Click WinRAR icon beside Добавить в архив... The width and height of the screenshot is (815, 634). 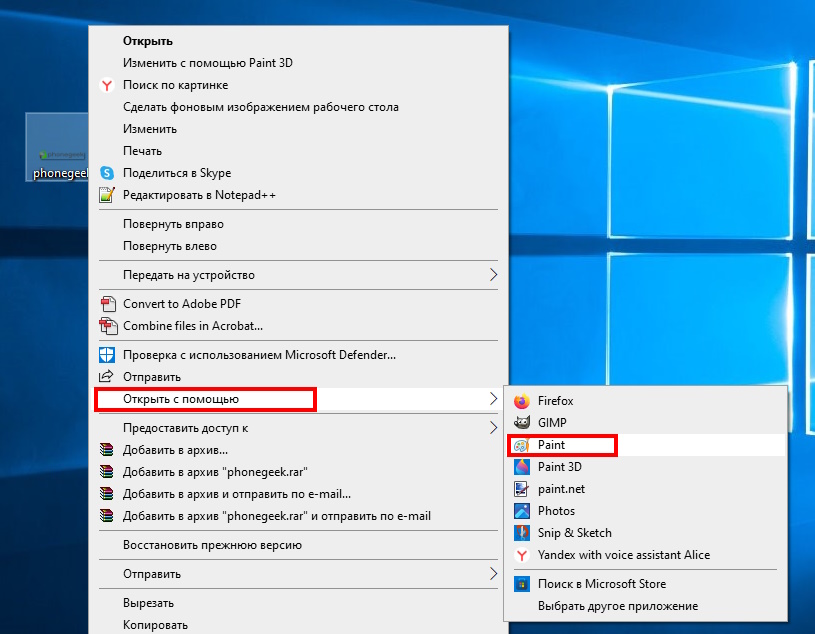click(x=107, y=450)
